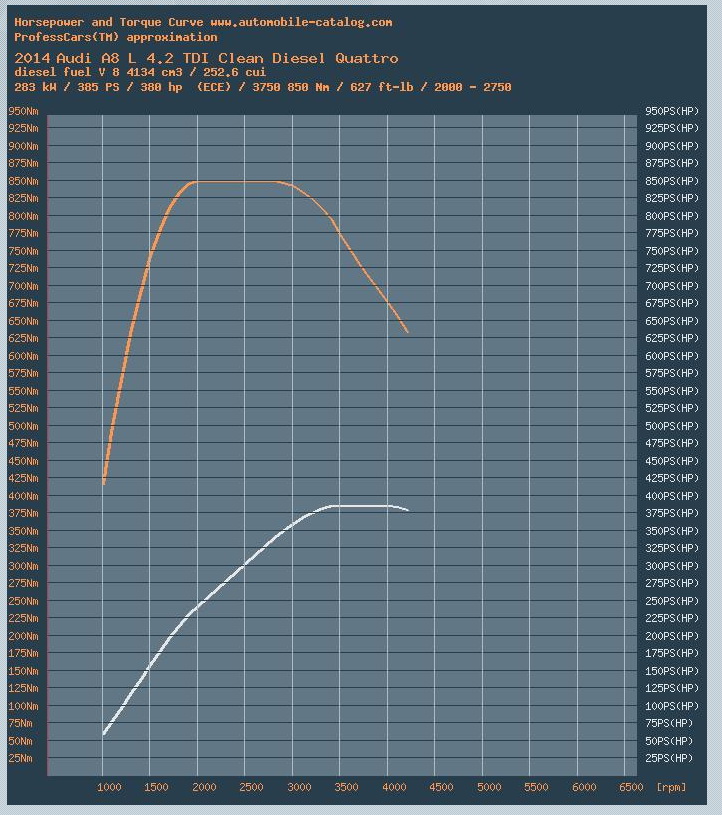Click the 75PS(HP) label on right axis
722x815 pixels.
pos(670,723)
